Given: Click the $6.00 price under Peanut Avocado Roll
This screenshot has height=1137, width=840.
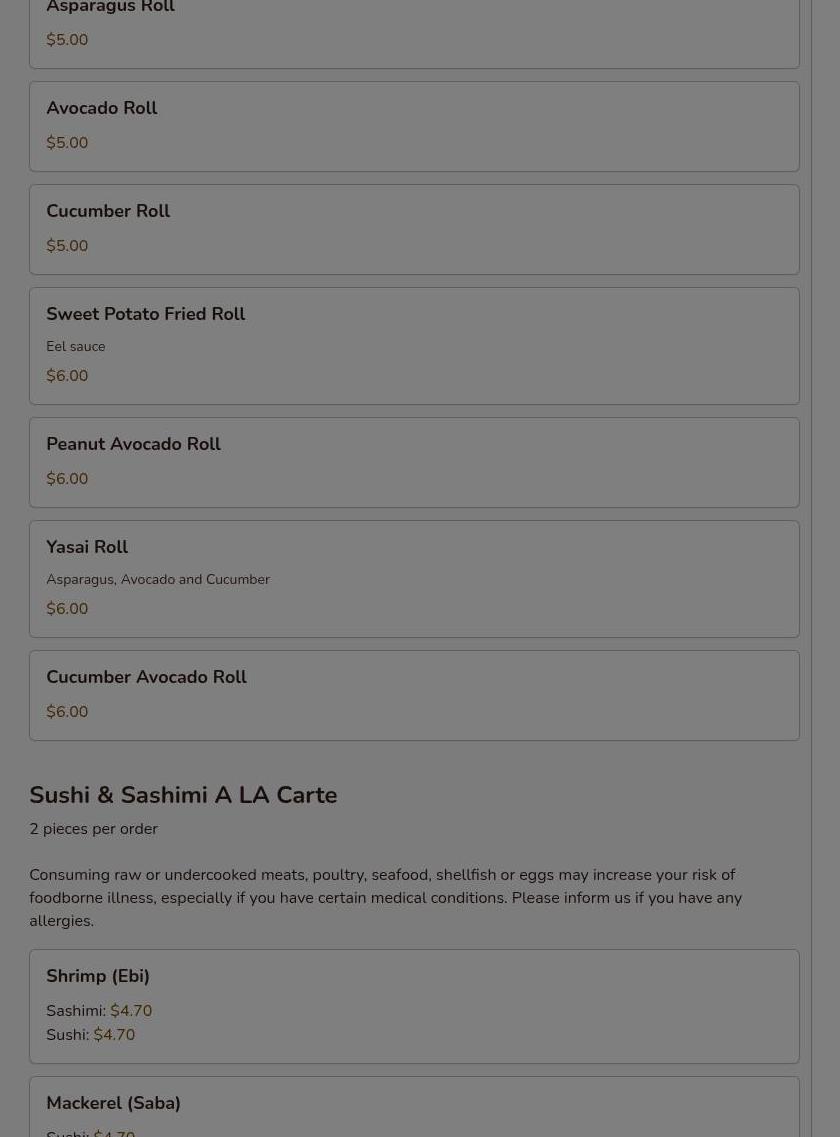Looking at the screenshot, I should coord(67,479).
